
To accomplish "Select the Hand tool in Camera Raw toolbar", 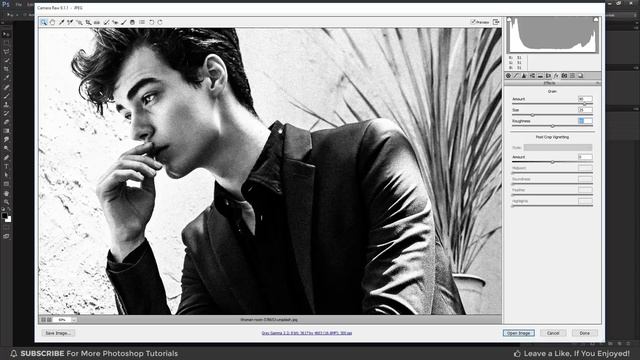I will tap(52, 22).
